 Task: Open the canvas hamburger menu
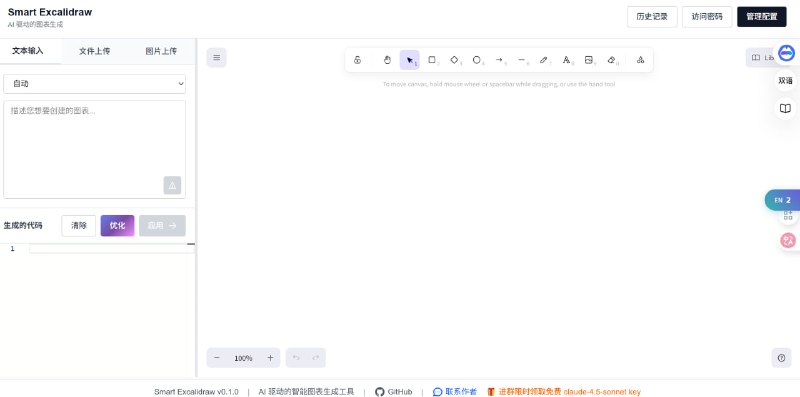click(216, 57)
